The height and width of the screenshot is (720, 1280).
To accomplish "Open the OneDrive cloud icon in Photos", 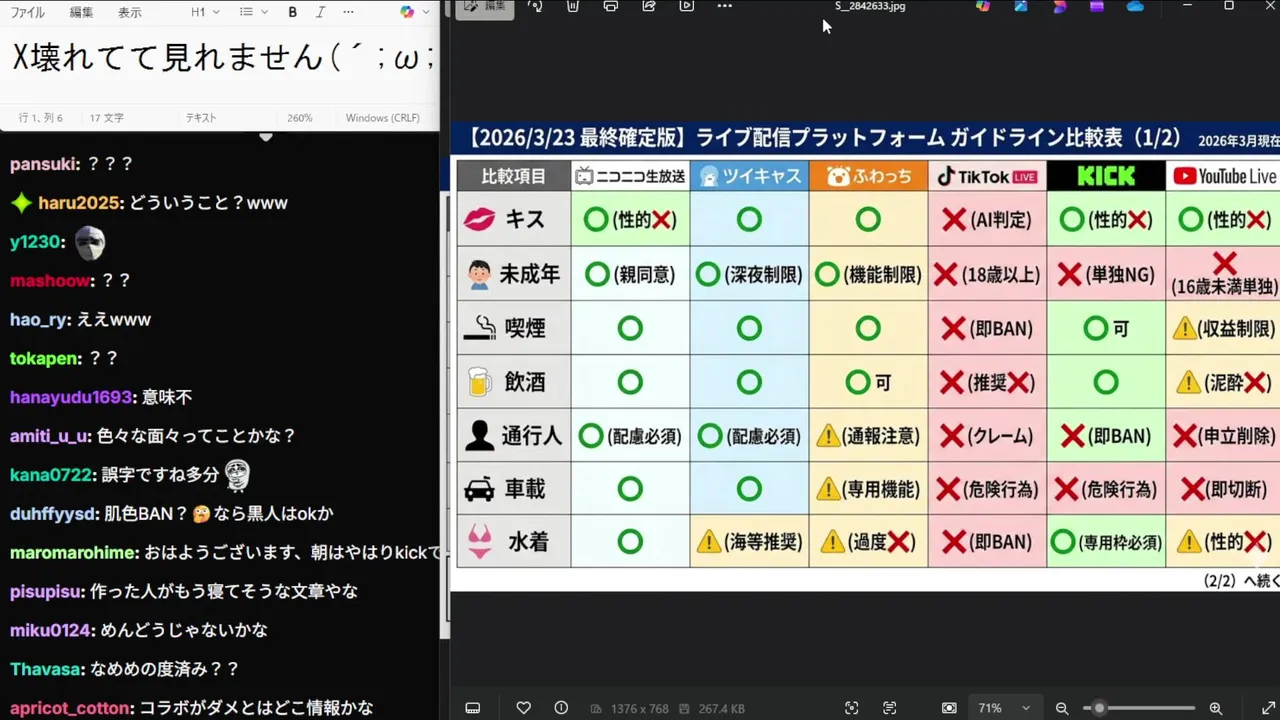I will 1135,6.
